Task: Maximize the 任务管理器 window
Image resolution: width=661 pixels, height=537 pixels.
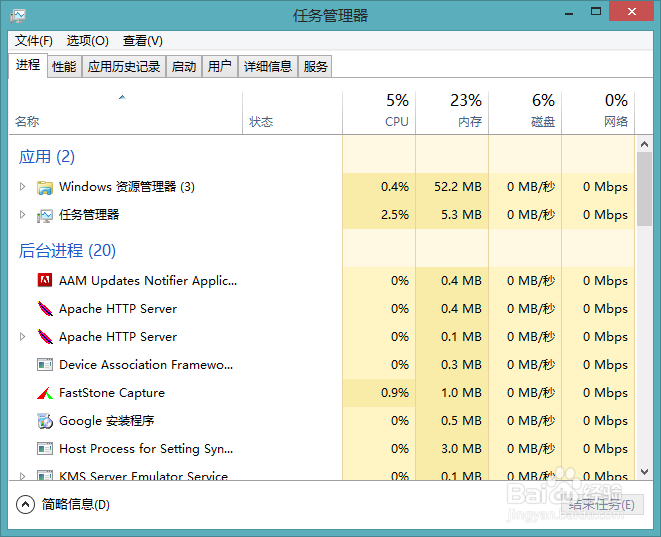Action: tap(596, 12)
